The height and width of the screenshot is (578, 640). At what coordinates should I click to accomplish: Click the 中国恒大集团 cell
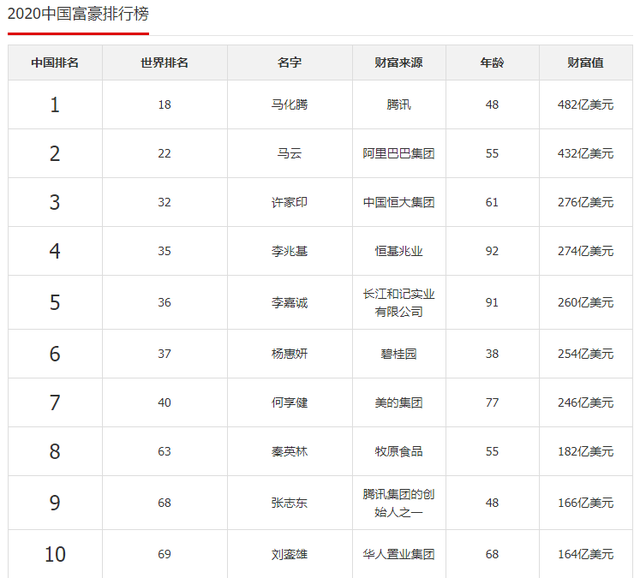click(x=399, y=202)
